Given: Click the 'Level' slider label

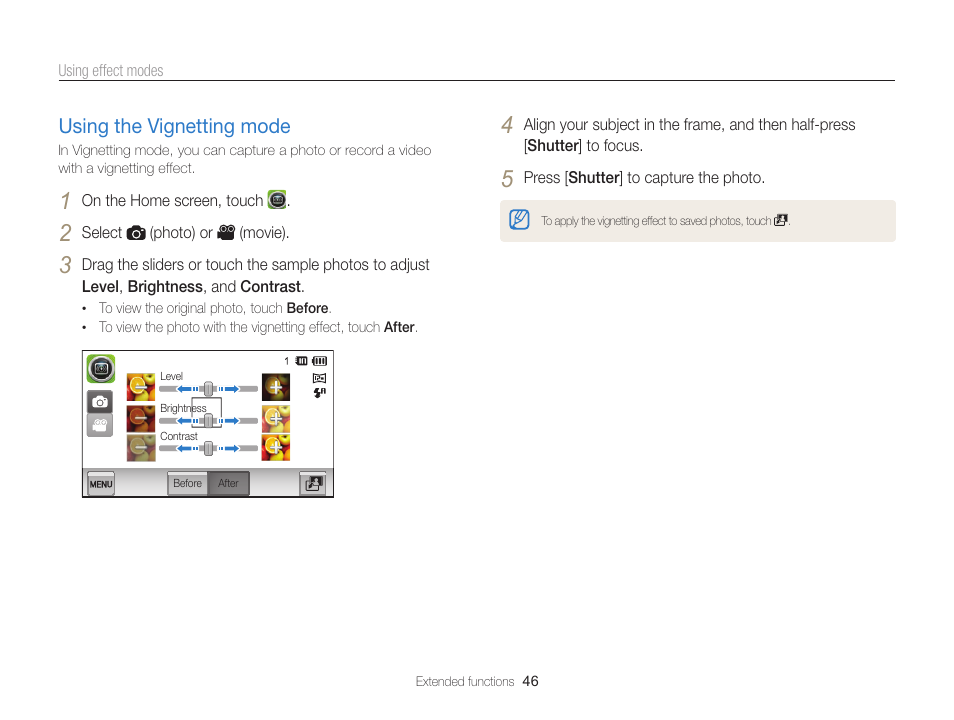Looking at the screenshot, I should [172, 376].
